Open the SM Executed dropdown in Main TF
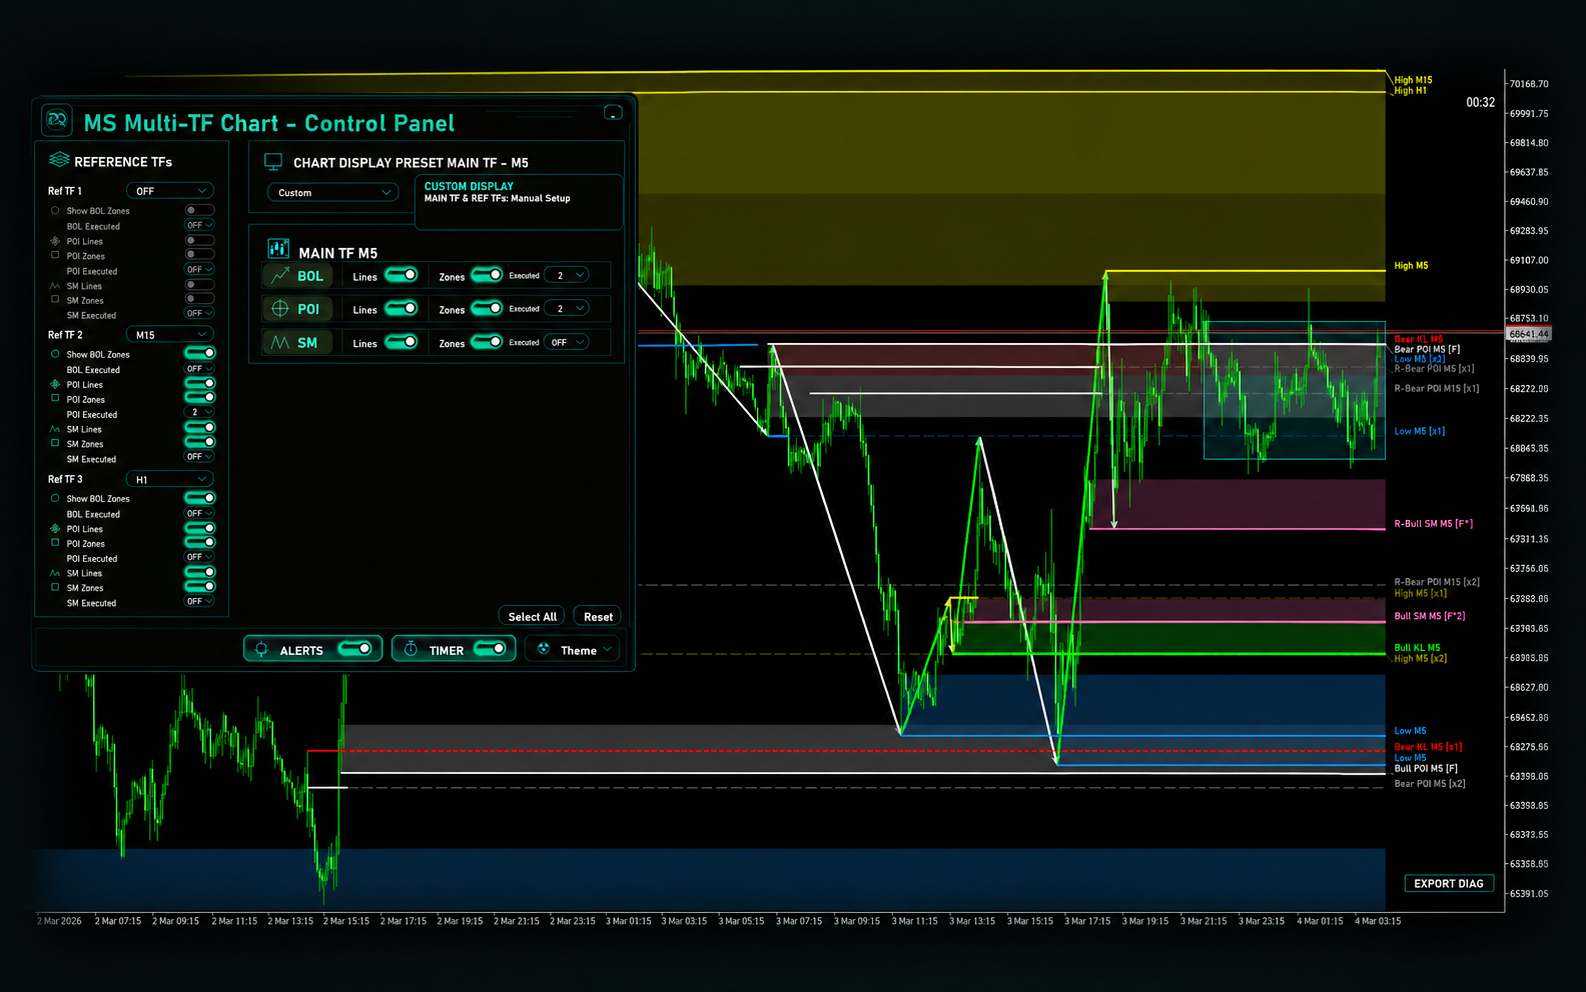 point(566,342)
